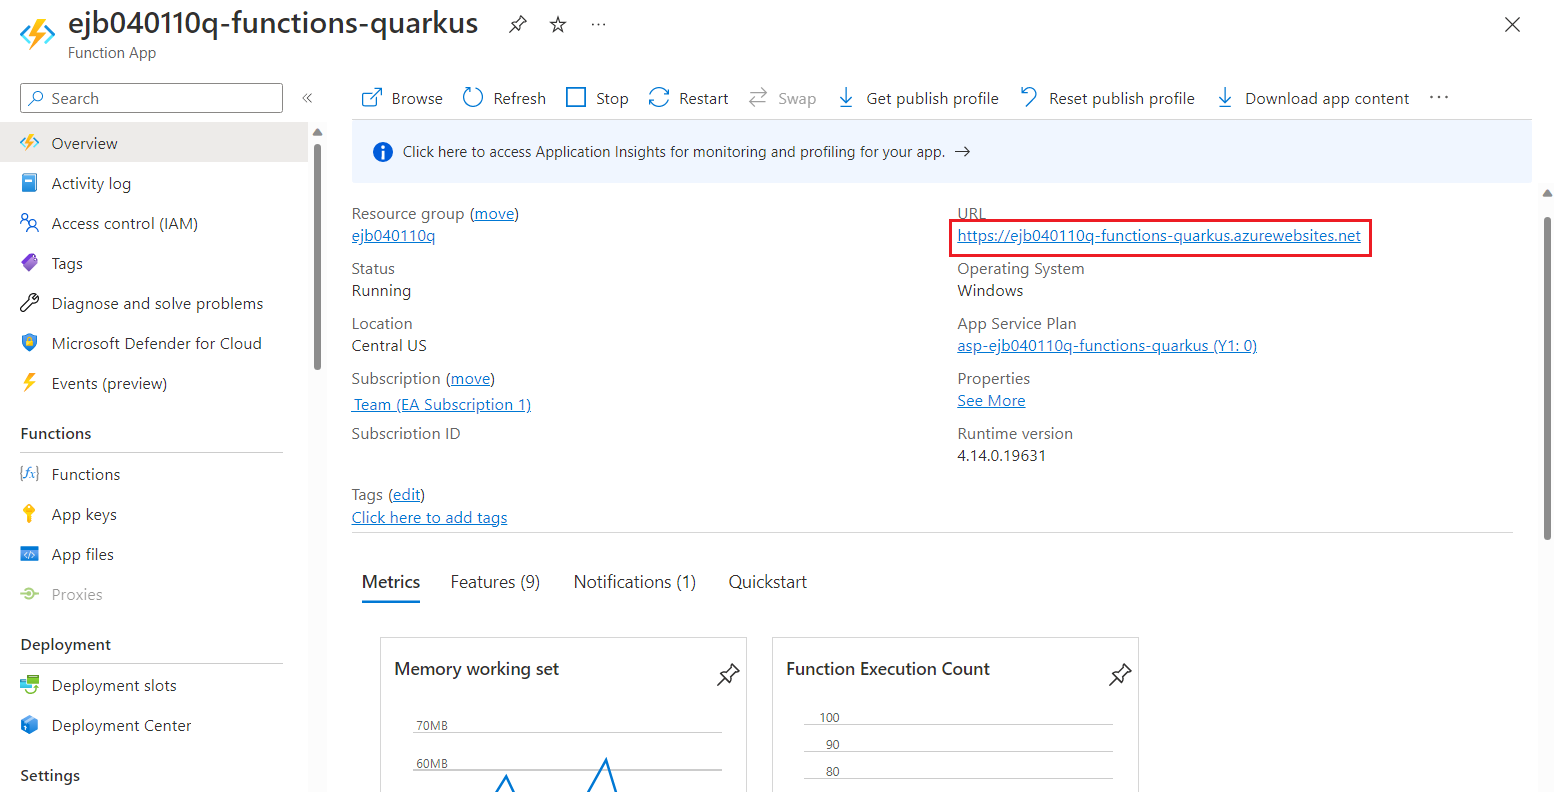Pin the Function Execution Count chart
Screen dimensions: 1554x792
(1120, 674)
